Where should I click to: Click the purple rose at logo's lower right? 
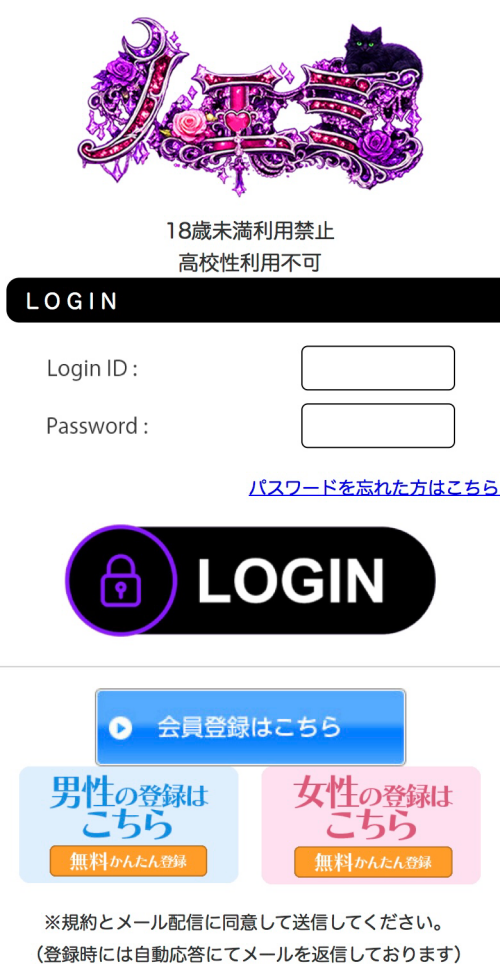(x=377, y=148)
